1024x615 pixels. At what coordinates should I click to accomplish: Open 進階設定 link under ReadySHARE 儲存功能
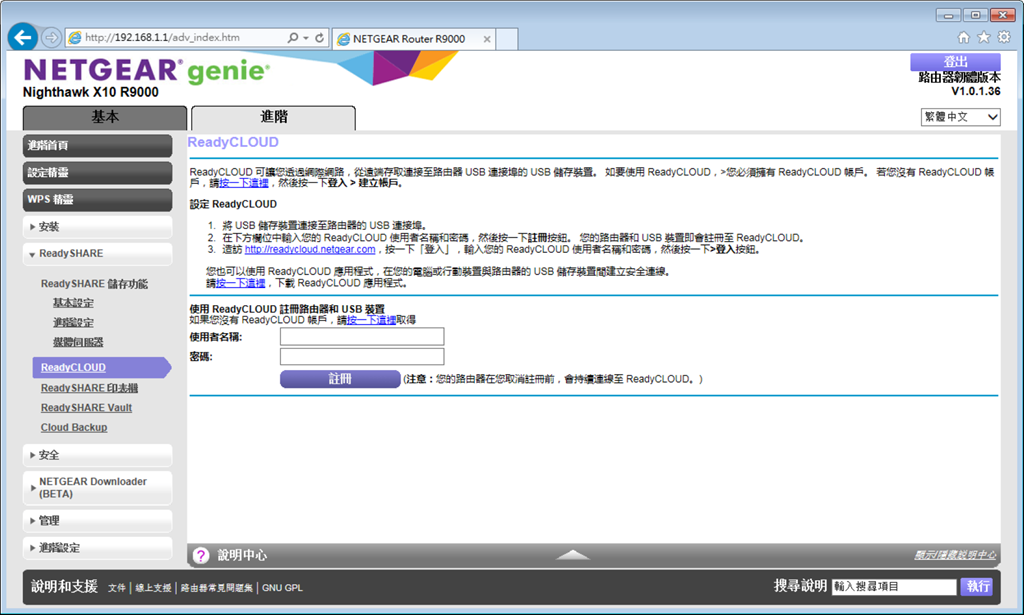pos(73,323)
